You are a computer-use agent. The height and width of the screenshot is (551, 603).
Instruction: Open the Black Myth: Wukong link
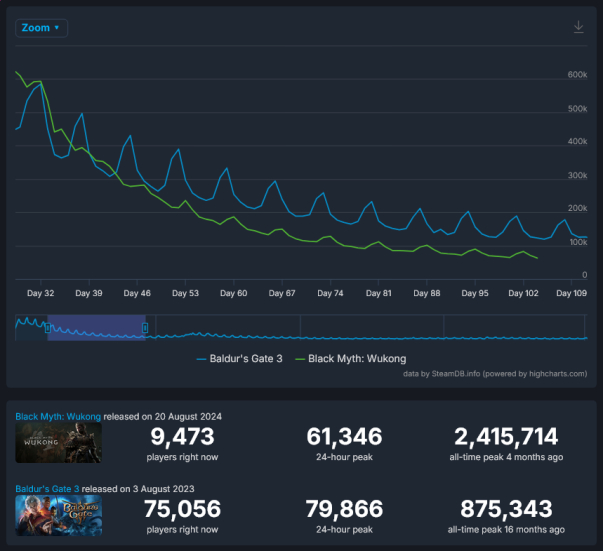58,416
